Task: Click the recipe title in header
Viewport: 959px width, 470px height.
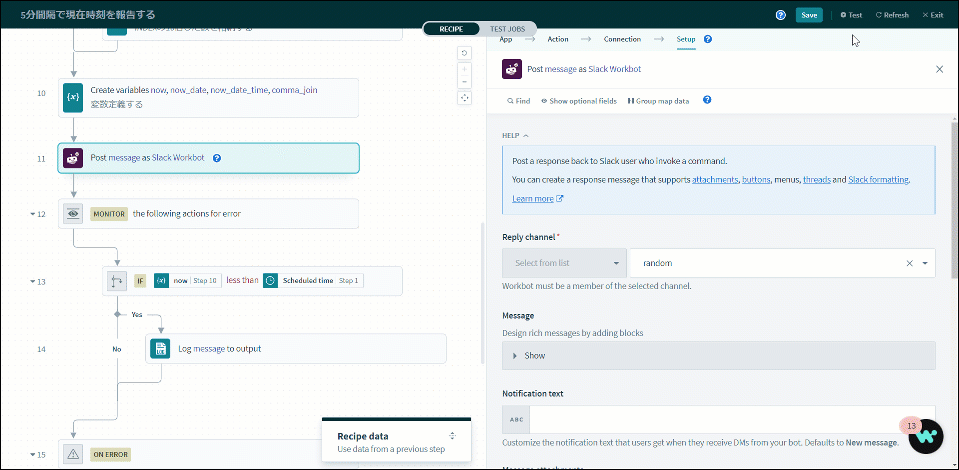Action: pos(87,15)
